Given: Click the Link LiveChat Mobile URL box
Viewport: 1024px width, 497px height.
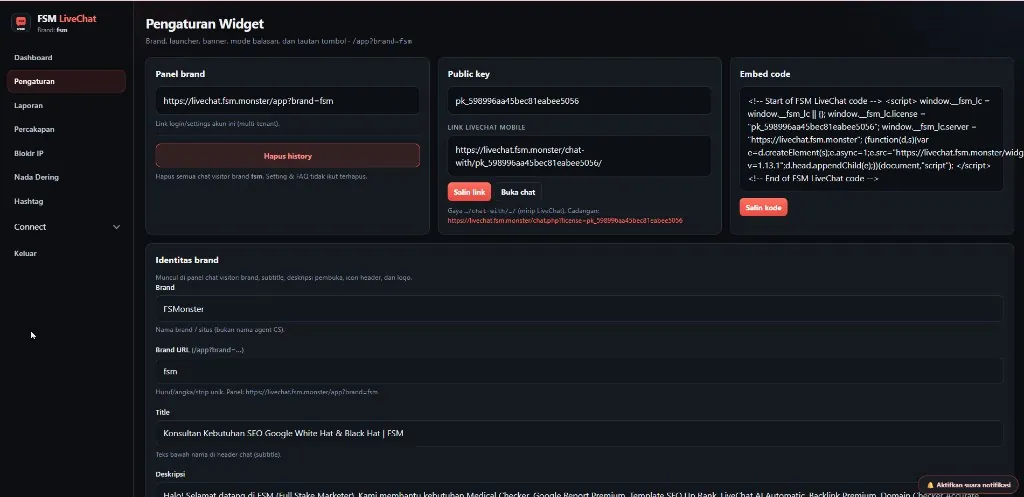Looking at the screenshot, I should point(579,156).
